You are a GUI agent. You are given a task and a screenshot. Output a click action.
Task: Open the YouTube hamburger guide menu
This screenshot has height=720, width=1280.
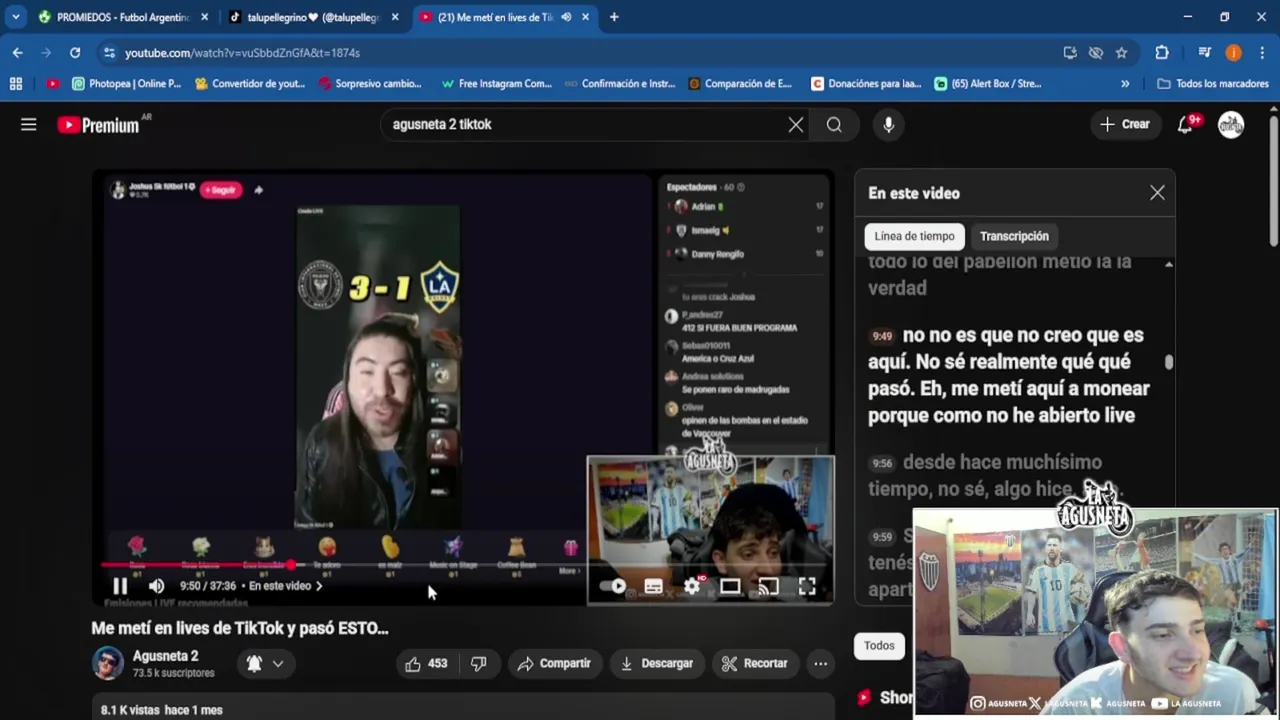click(x=28, y=124)
